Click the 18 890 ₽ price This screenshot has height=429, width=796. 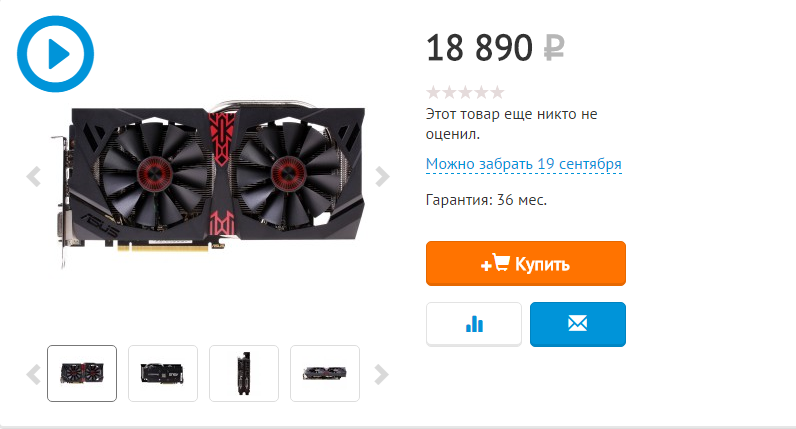(x=495, y=48)
